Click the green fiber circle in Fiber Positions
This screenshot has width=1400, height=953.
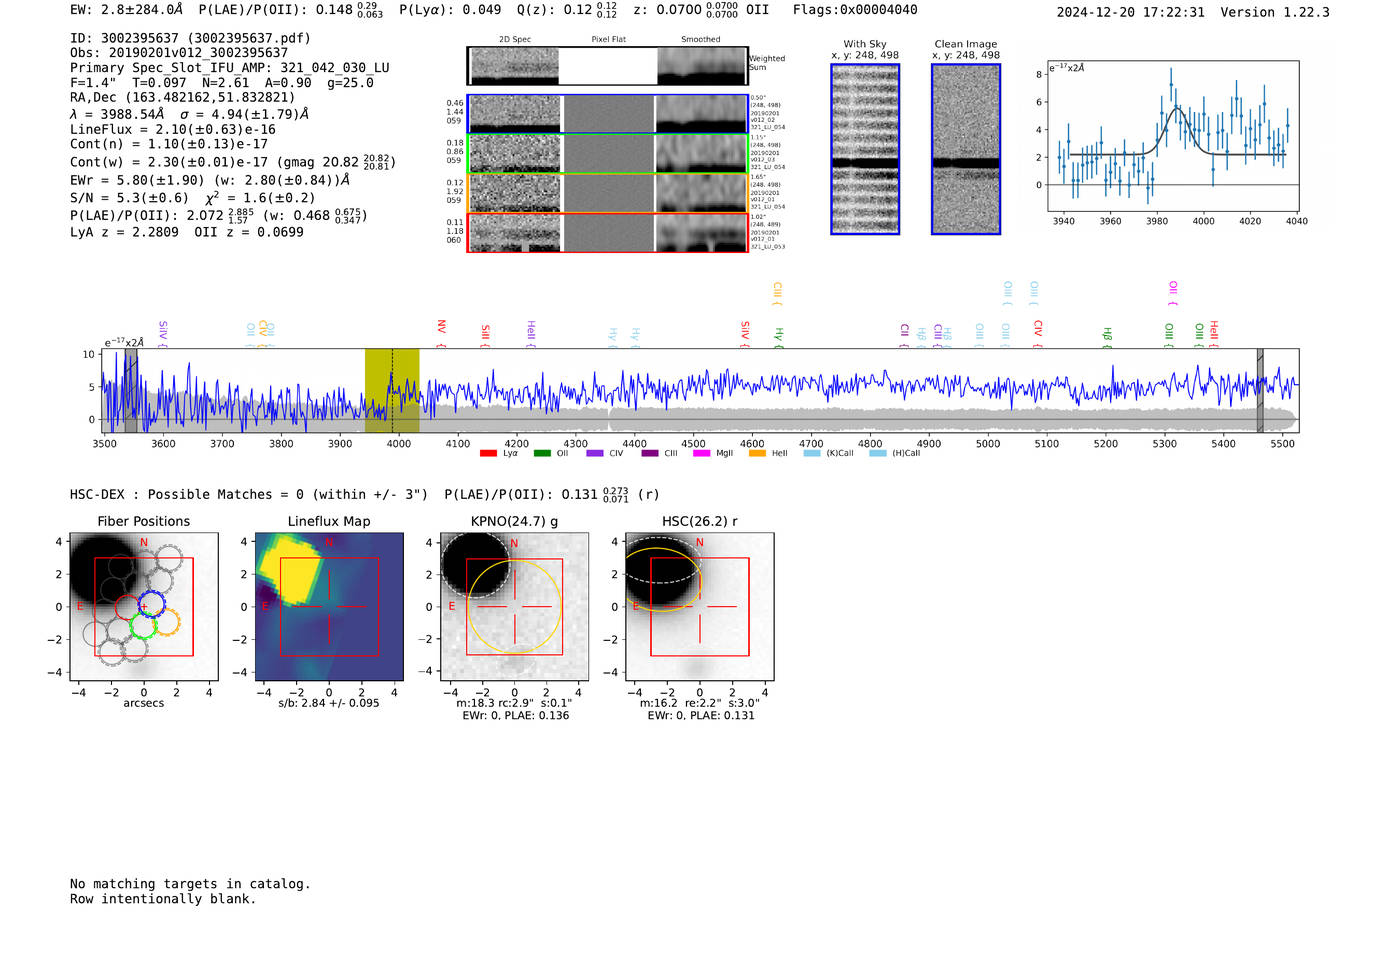[143, 626]
